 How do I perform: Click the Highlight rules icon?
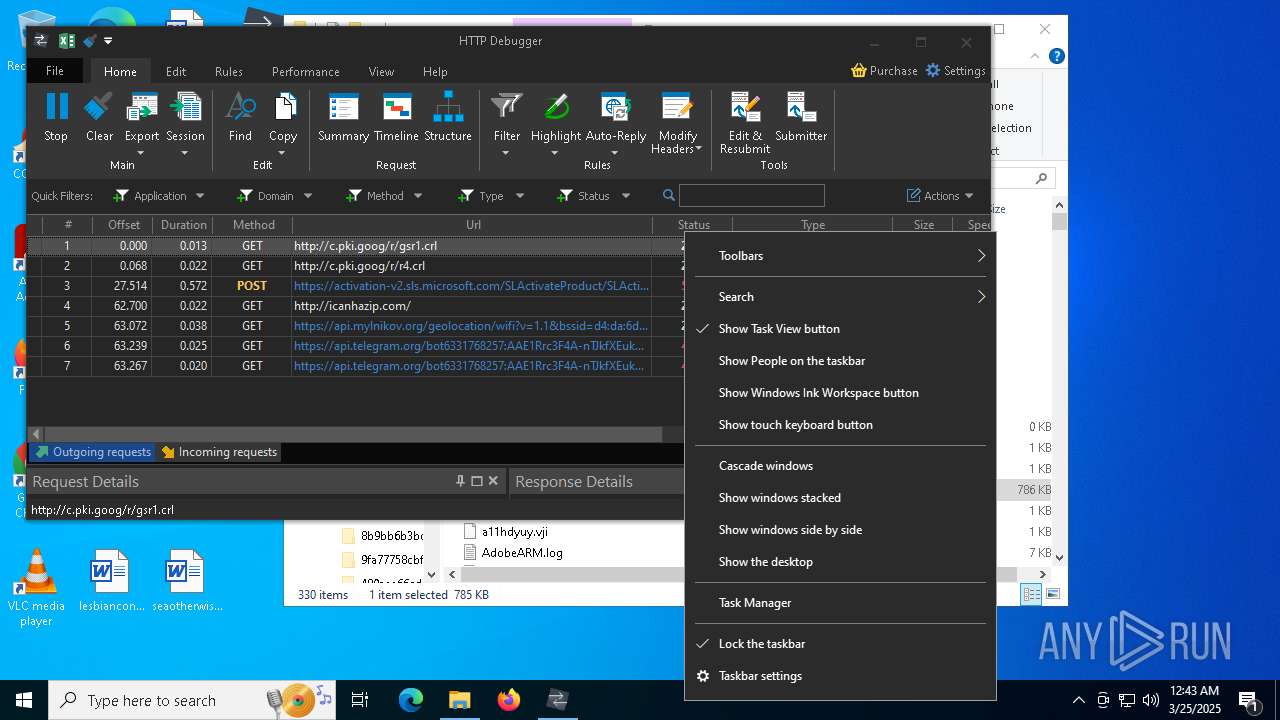[x=556, y=107]
